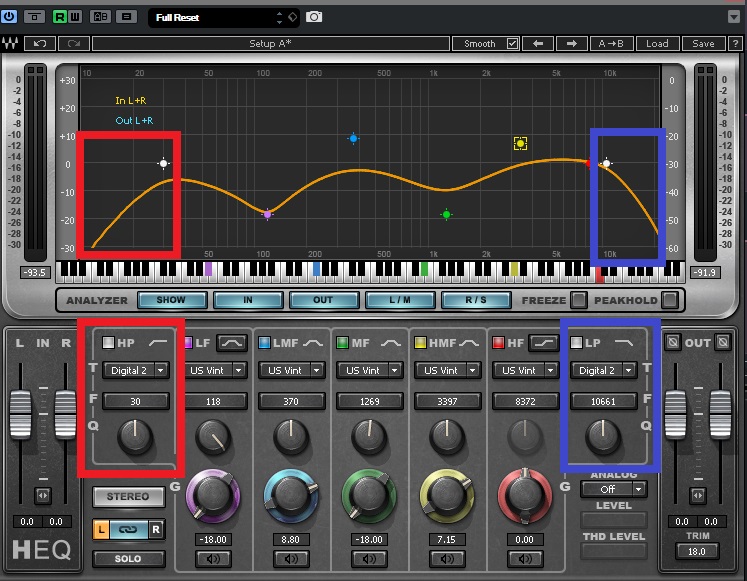The image size is (747, 581).
Task: Click the left input fader handle
Action: tap(20, 414)
